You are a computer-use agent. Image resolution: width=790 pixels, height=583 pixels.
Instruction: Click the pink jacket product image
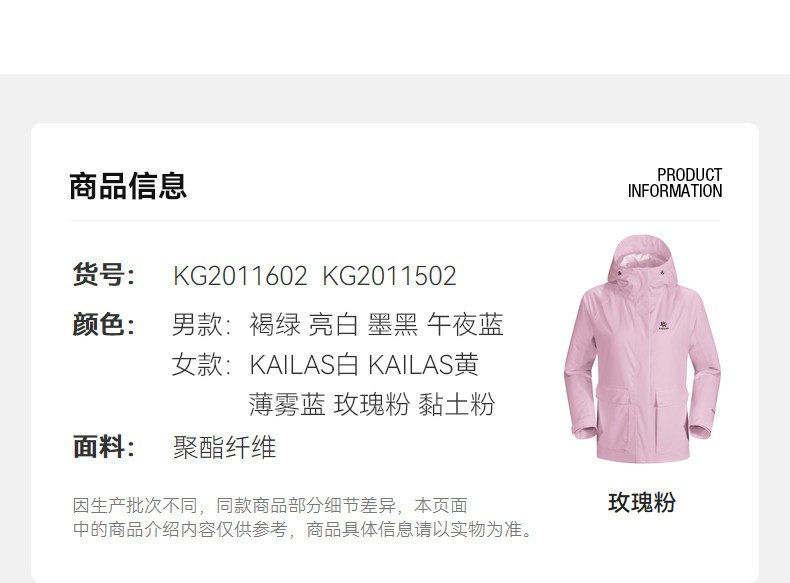coord(642,349)
